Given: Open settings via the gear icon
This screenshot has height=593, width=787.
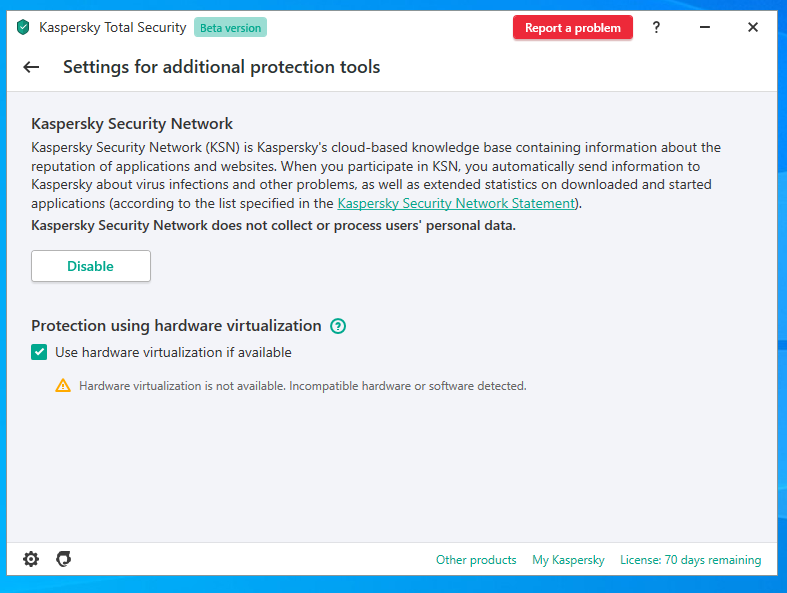Looking at the screenshot, I should click(x=31, y=559).
